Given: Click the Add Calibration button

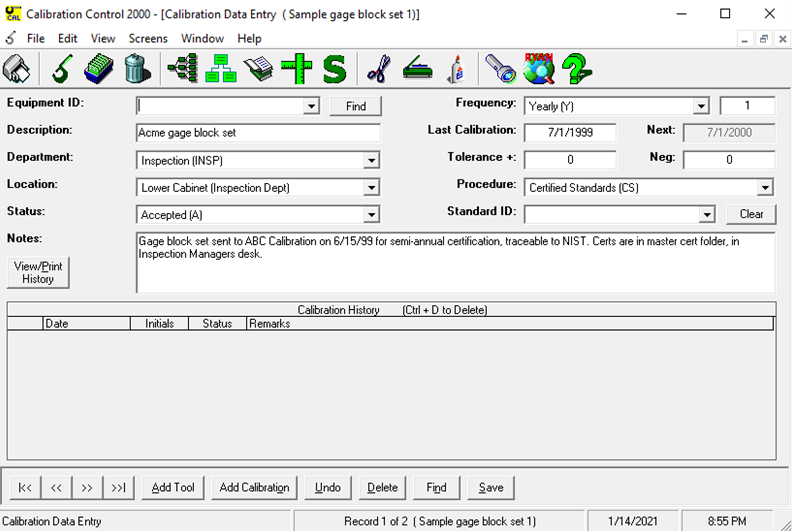Looking at the screenshot, I should 254,488.
